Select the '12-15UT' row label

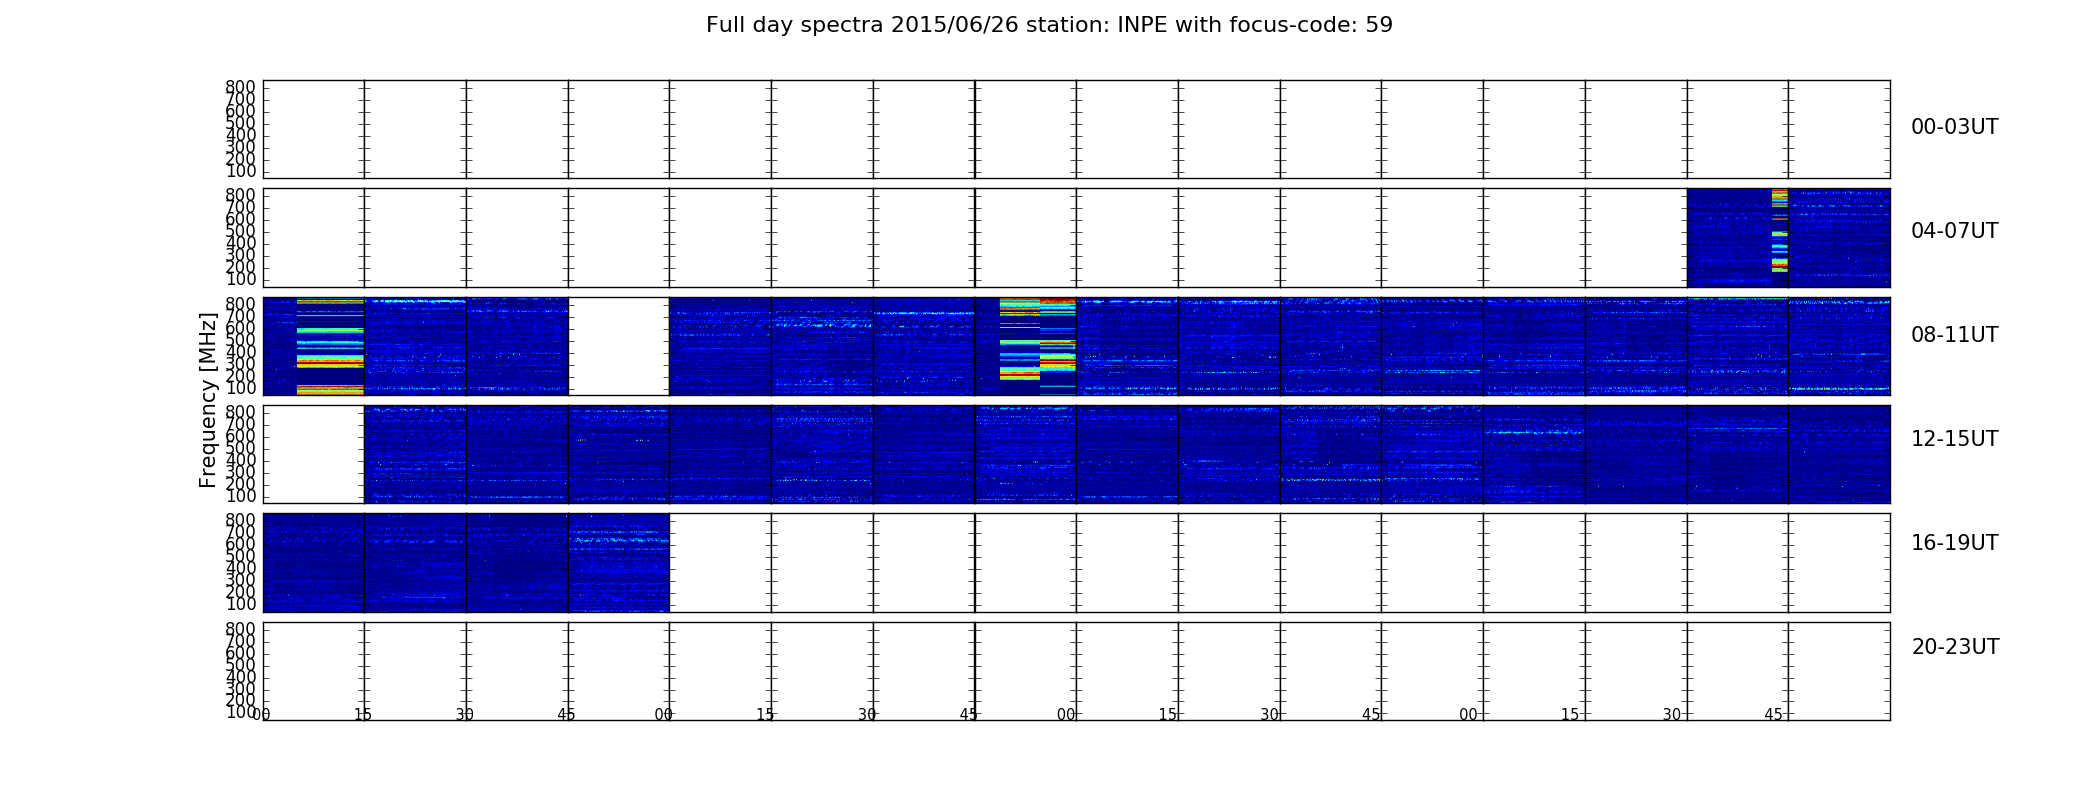tap(1954, 439)
